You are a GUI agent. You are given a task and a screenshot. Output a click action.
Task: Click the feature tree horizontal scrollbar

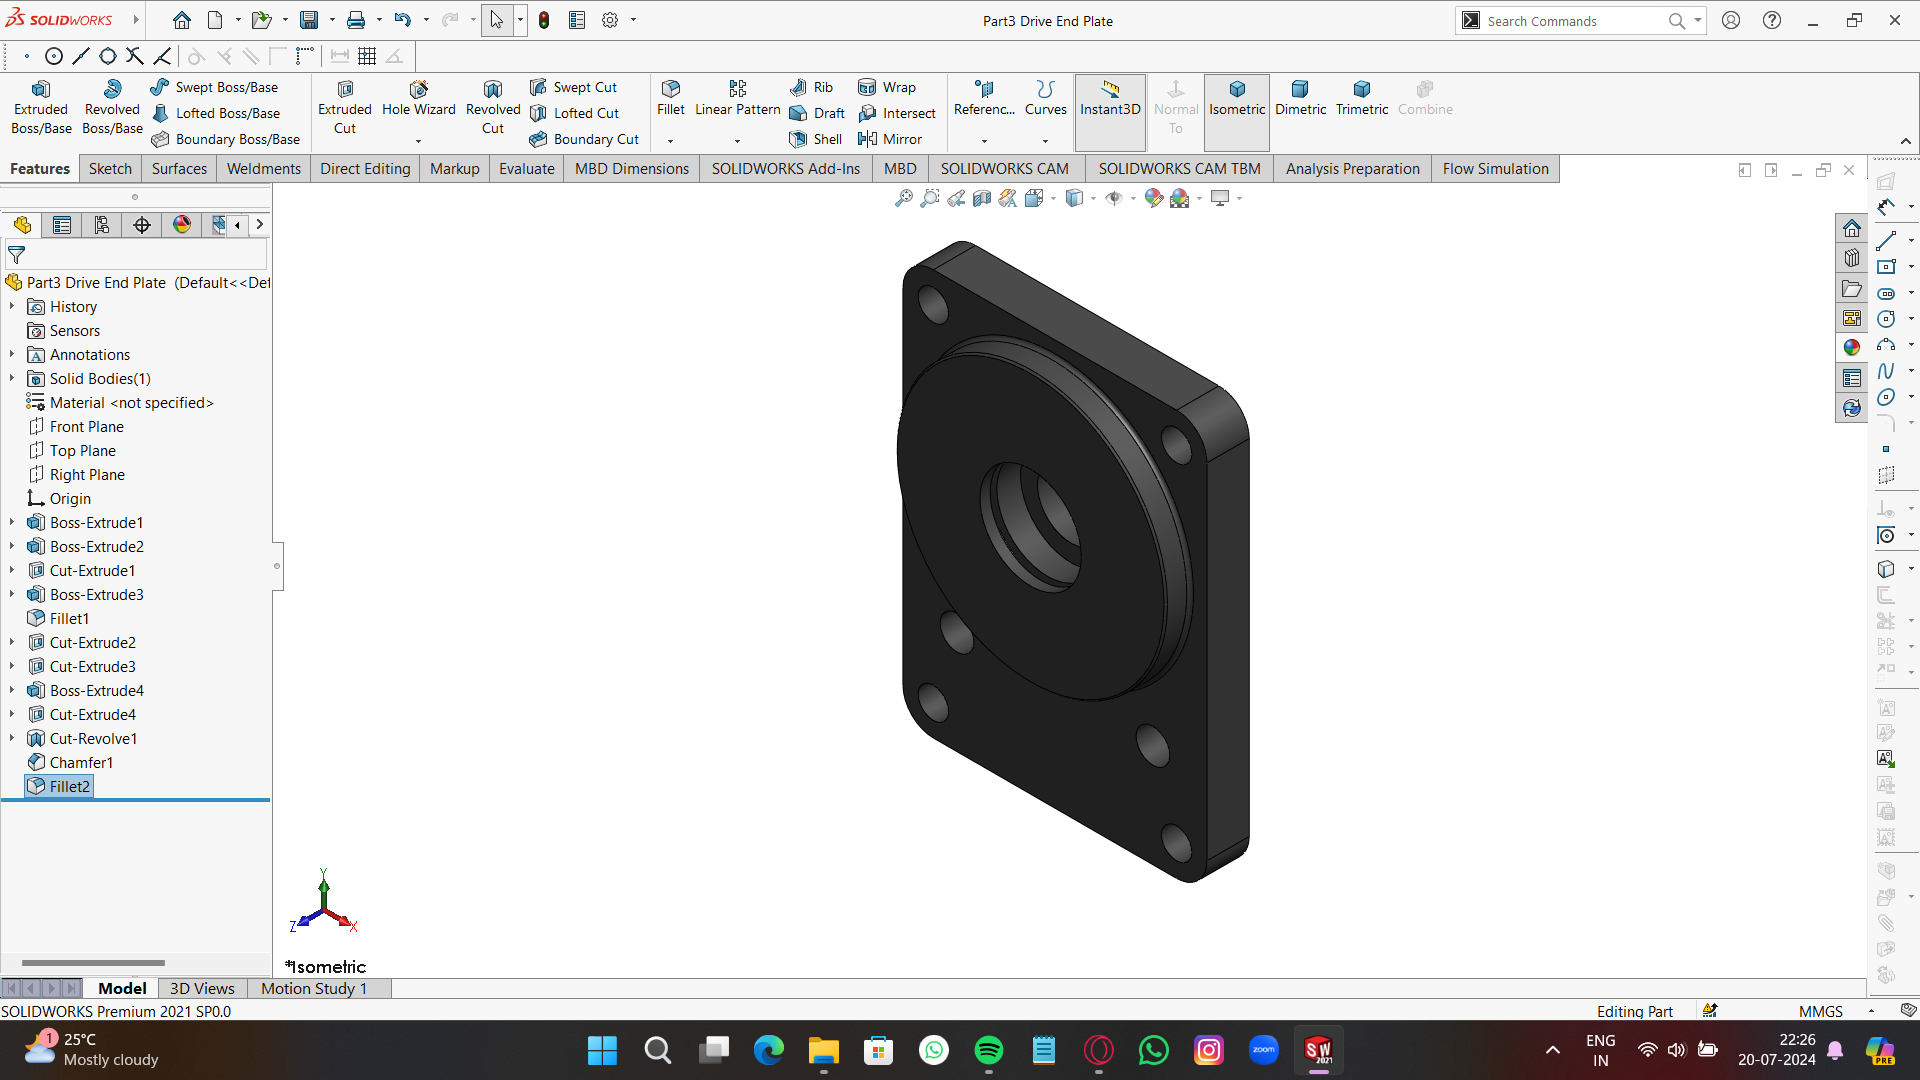click(93, 962)
